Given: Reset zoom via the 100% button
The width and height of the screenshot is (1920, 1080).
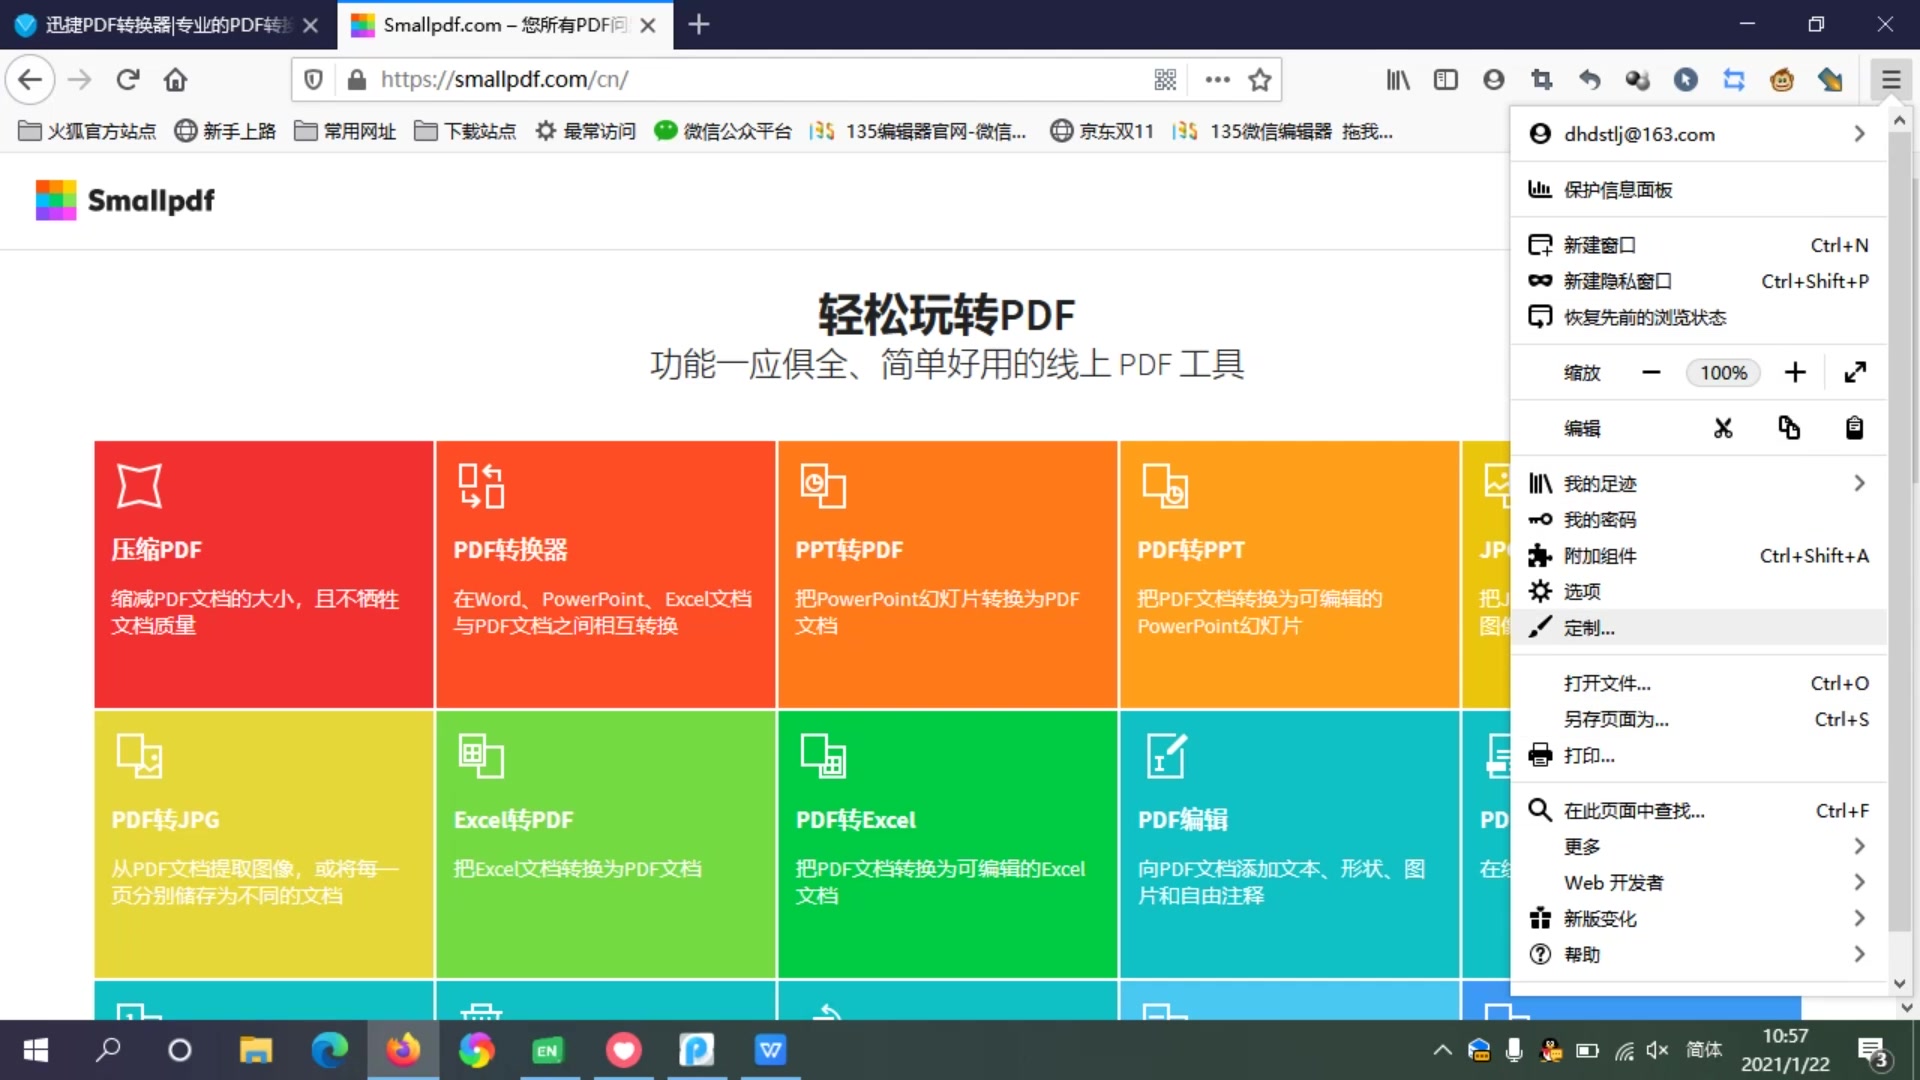Looking at the screenshot, I should coord(1723,372).
